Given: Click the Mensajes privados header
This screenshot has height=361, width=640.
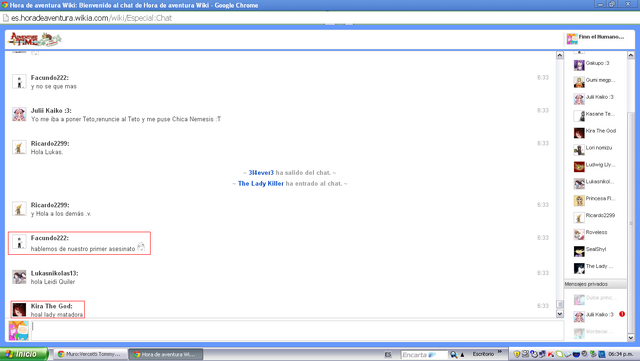Looking at the screenshot, I should (595, 284).
